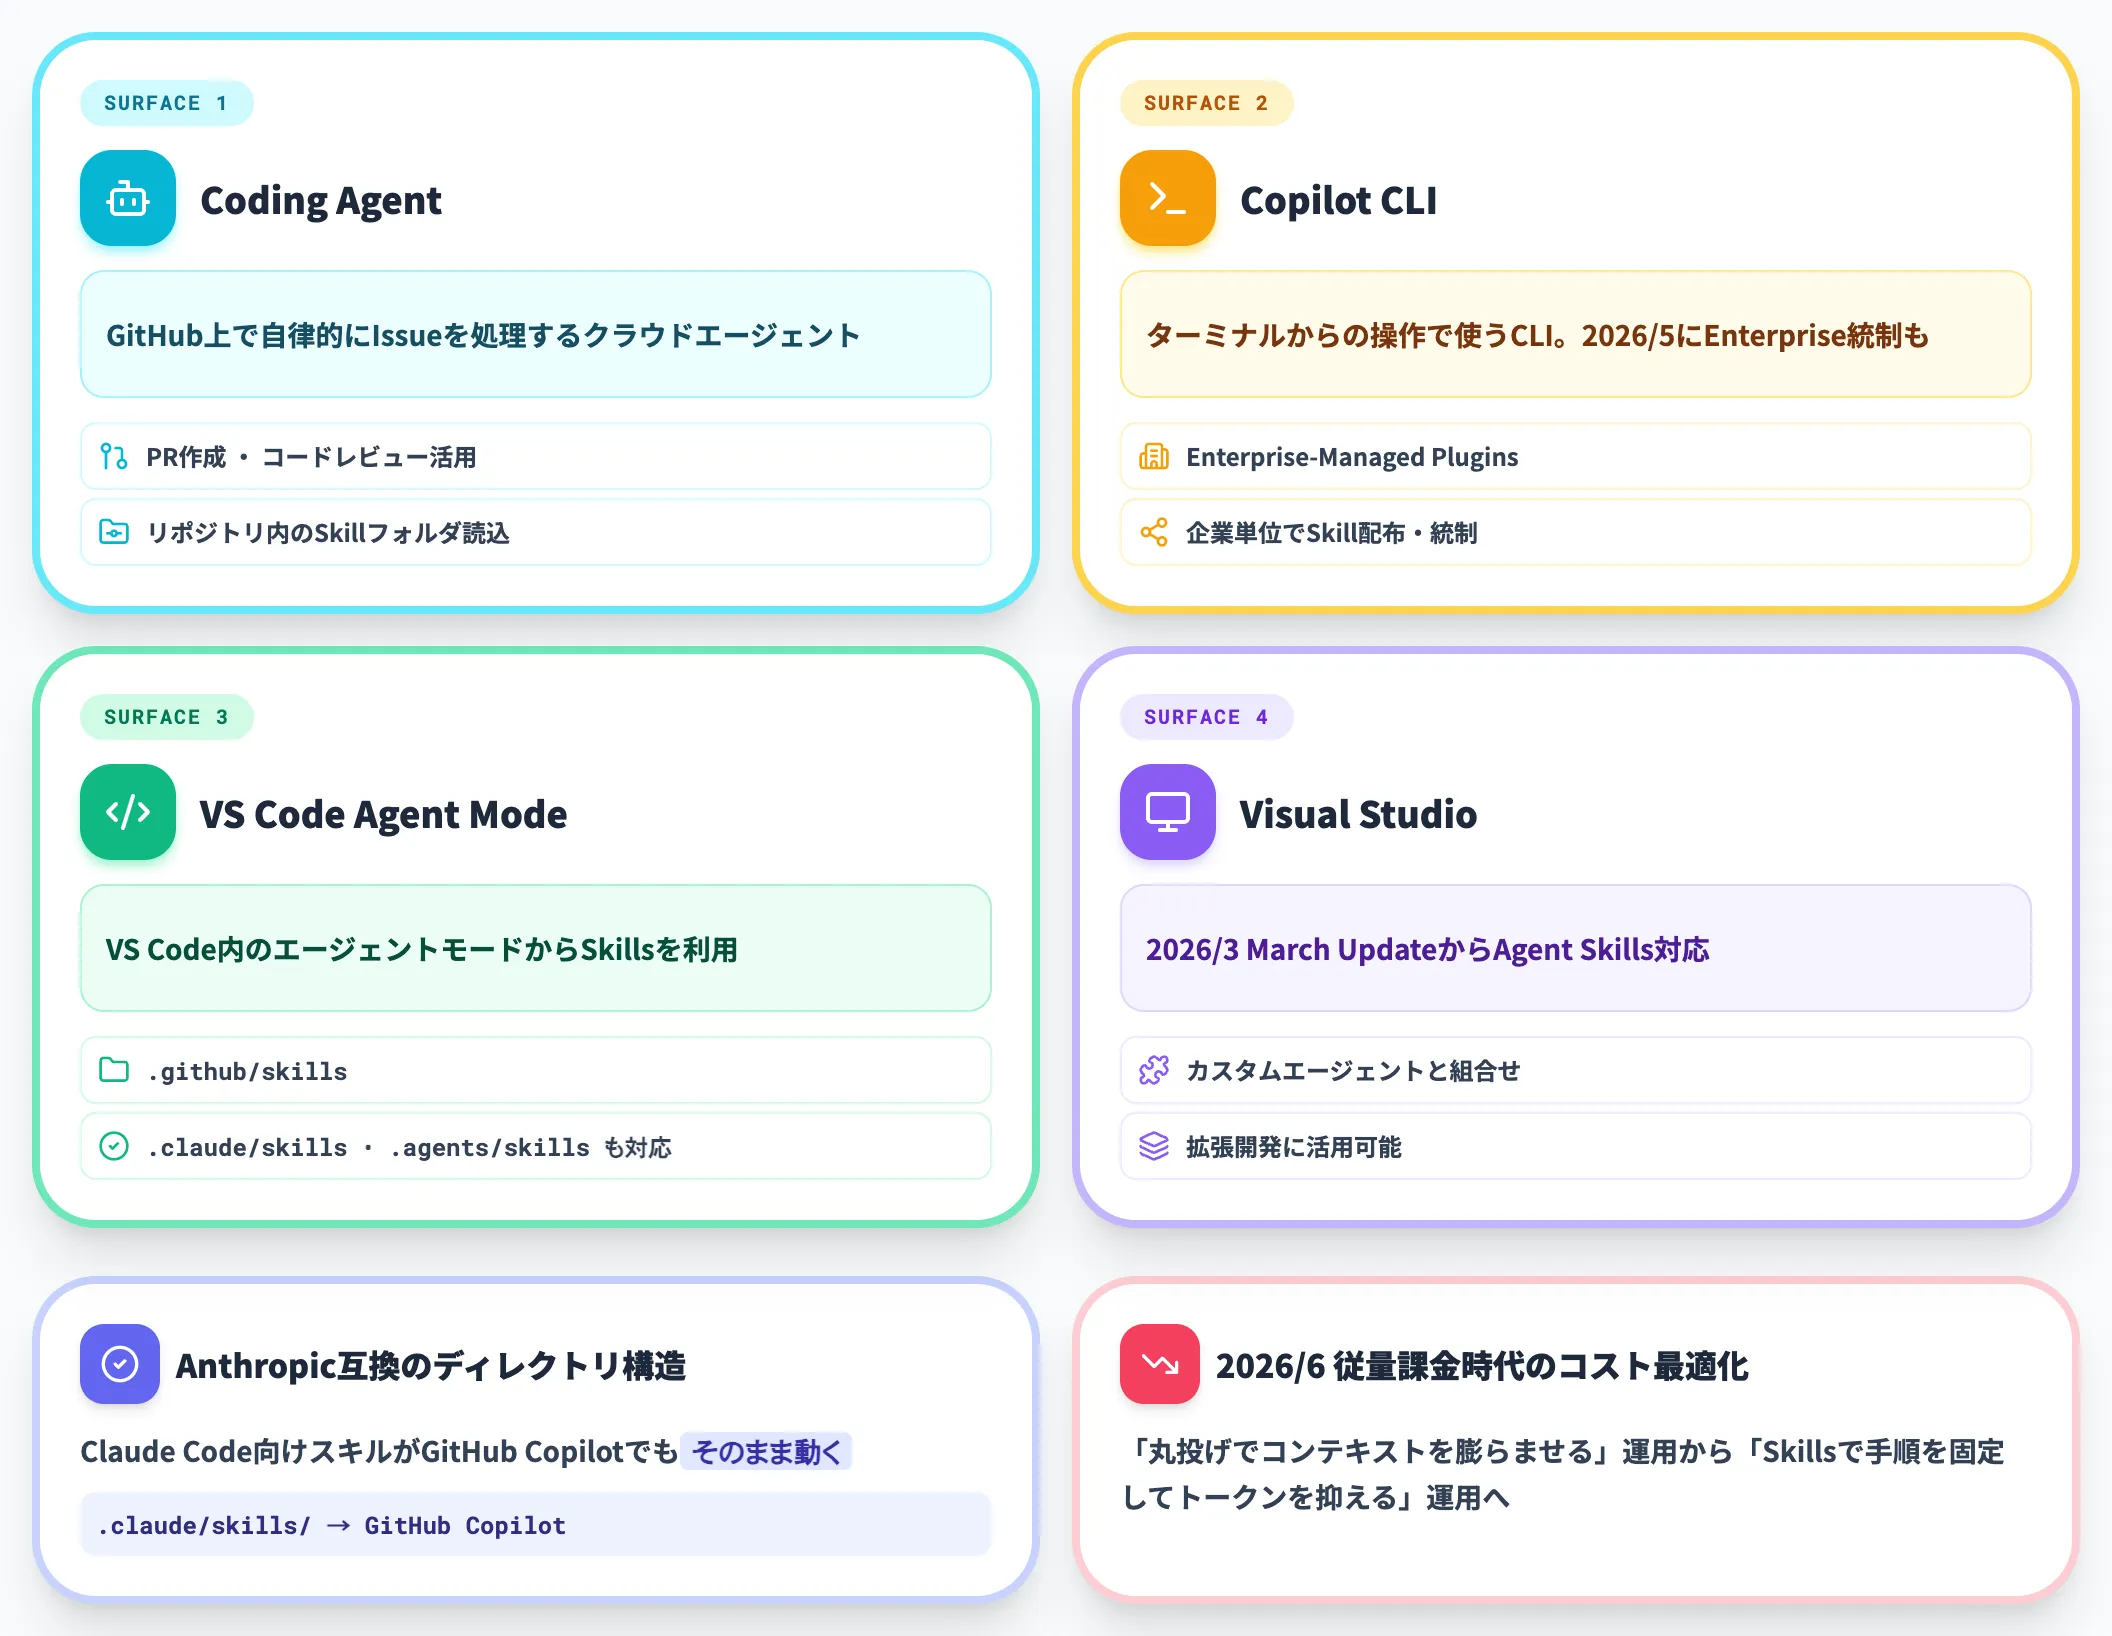Click the share icon beside 企業単位でSkill配布
The image size is (2112, 1636).
[1154, 532]
